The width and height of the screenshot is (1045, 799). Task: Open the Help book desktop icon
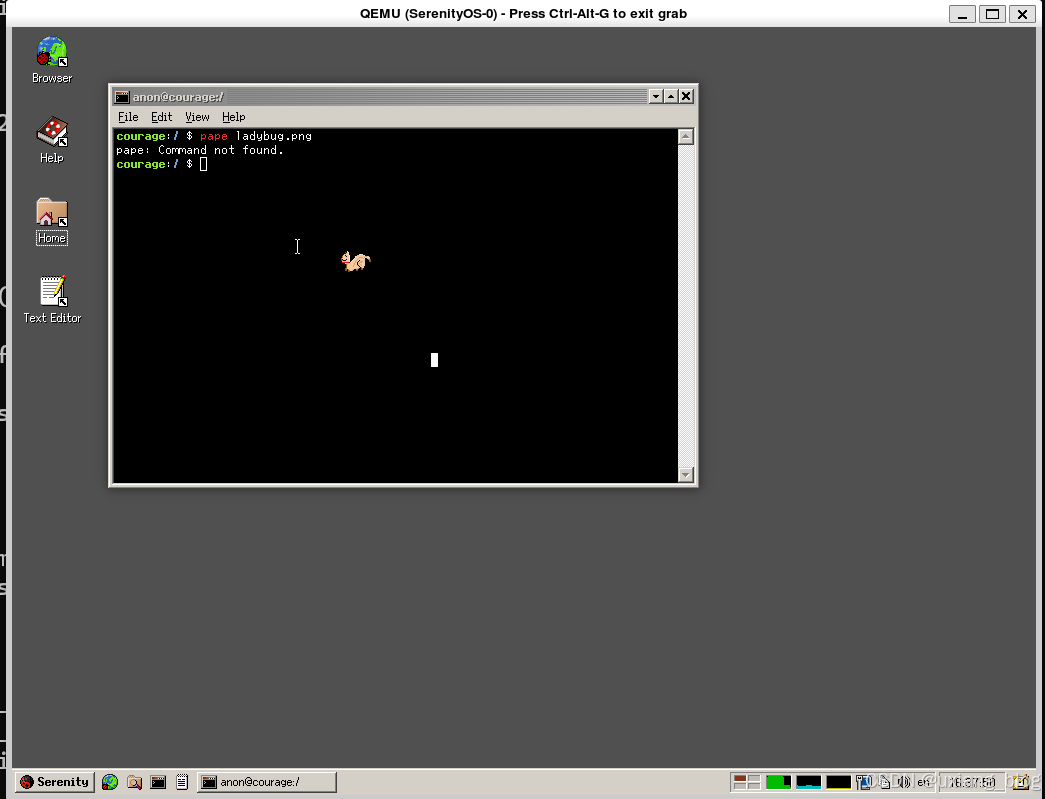coord(52,140)
